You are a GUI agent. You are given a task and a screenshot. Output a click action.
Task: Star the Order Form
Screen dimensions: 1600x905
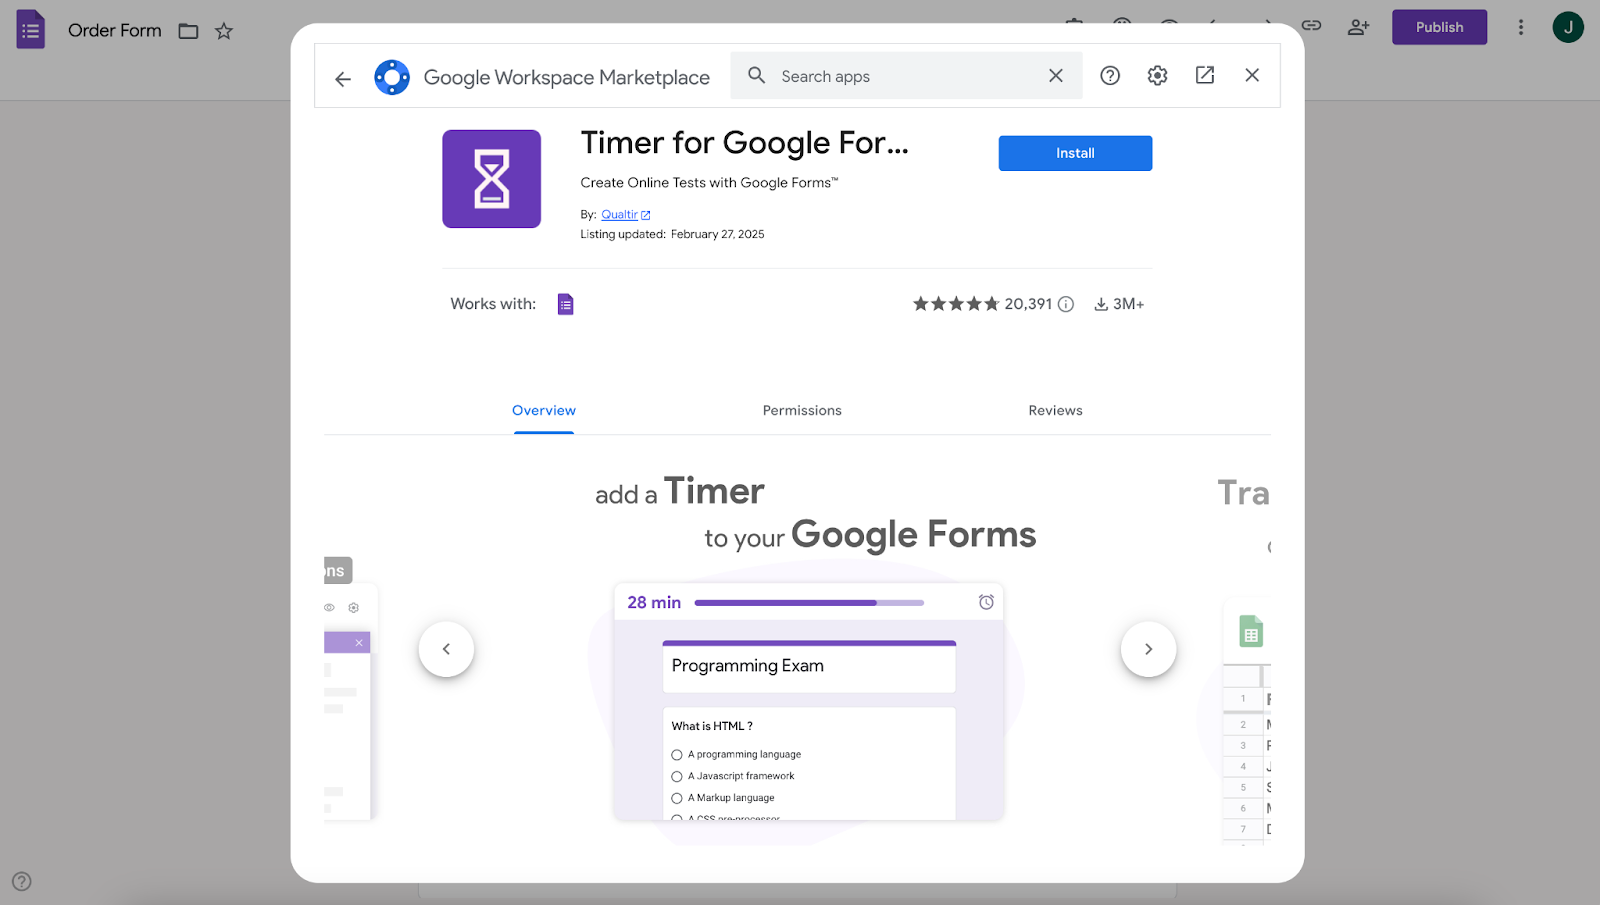(x=224, y=31)
